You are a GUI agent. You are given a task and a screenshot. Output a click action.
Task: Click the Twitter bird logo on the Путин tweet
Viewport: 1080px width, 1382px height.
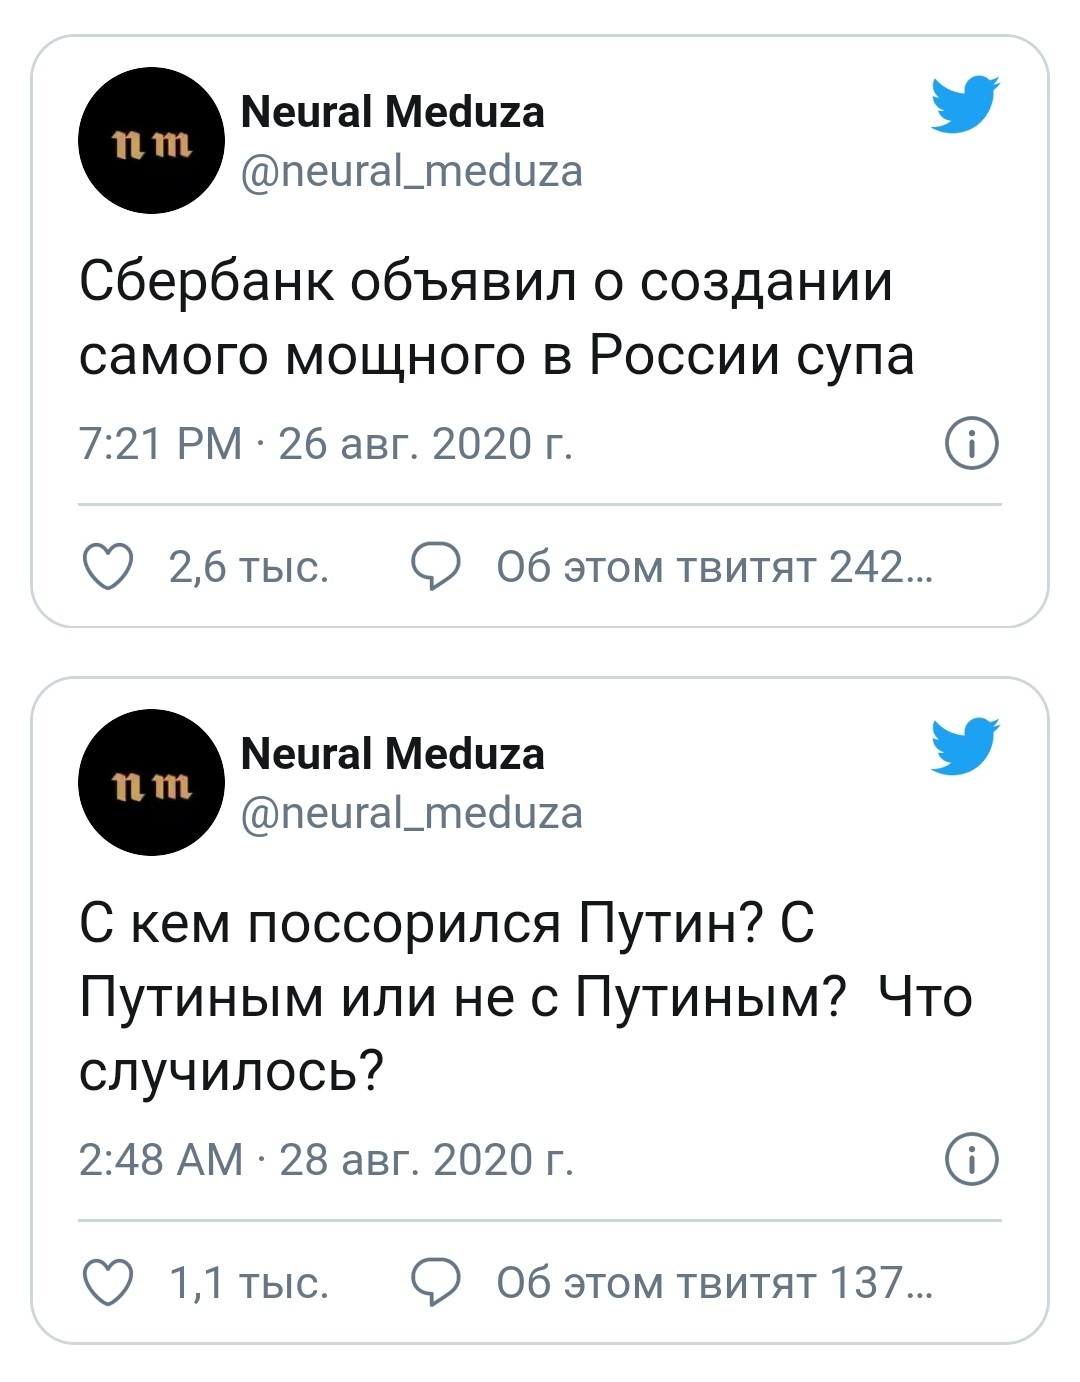click(x=965, y=746)
